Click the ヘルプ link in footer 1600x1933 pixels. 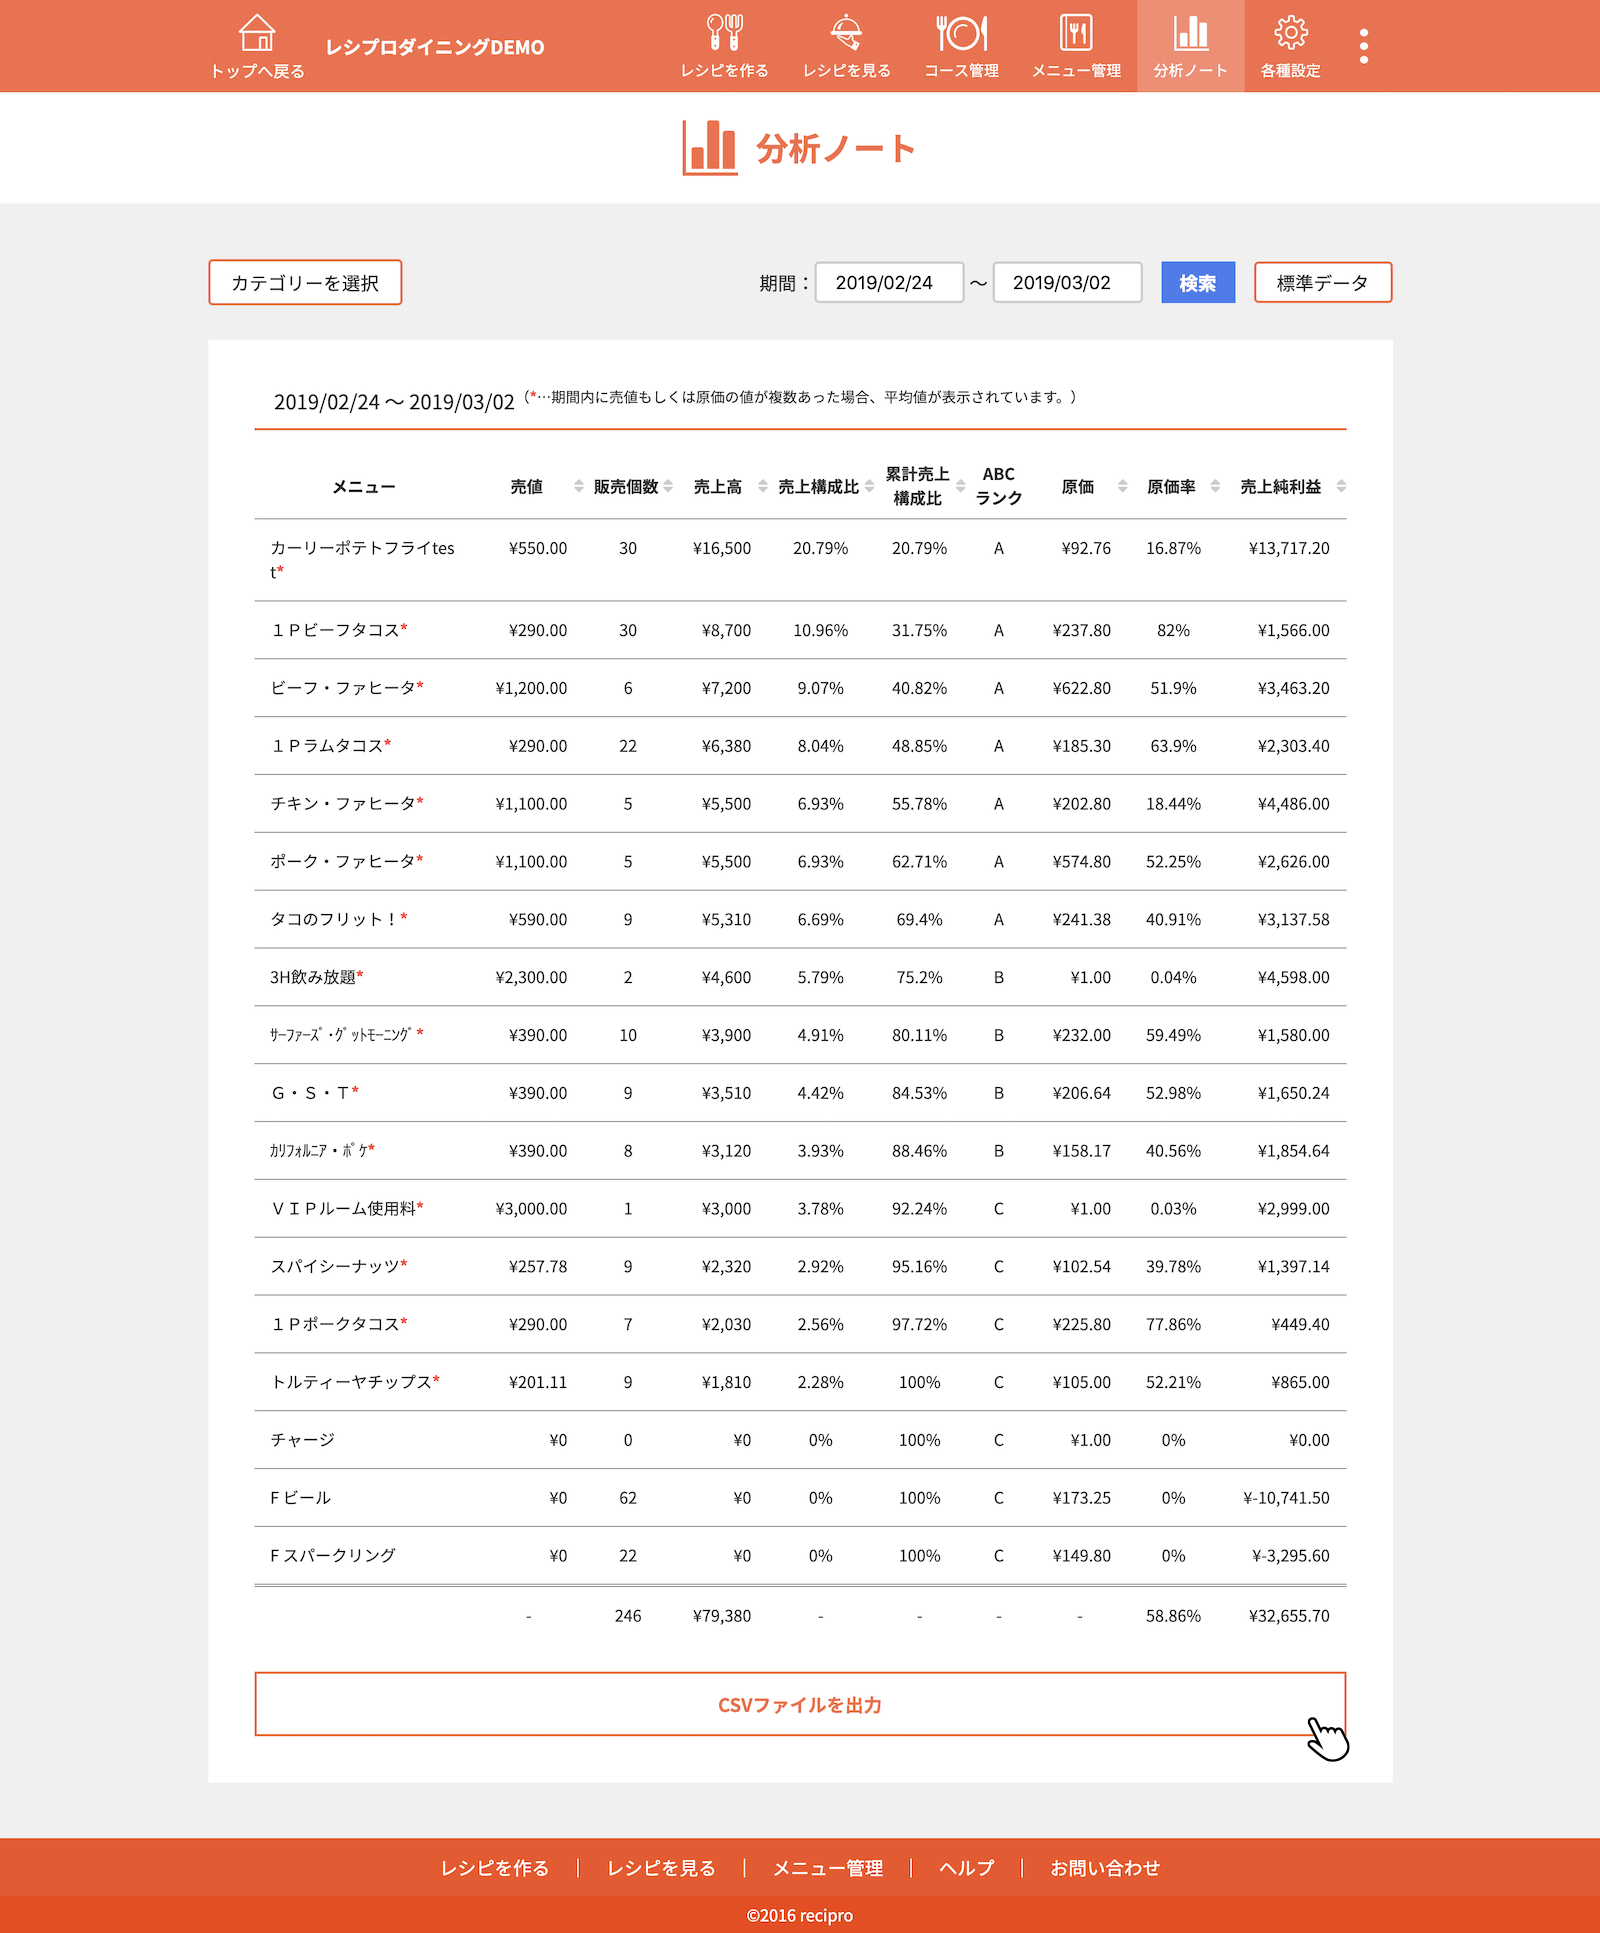pyautogui.click(x=966, y=1868)
